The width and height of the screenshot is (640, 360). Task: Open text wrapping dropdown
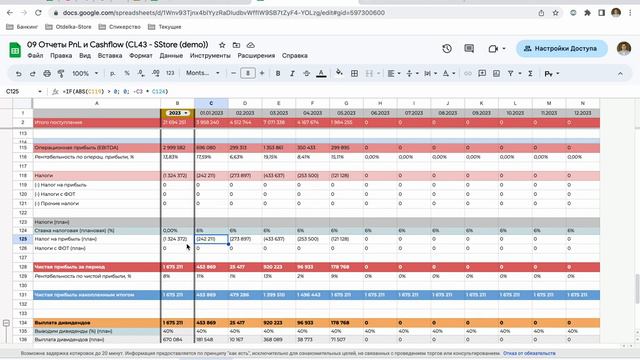tap(430, 73)
